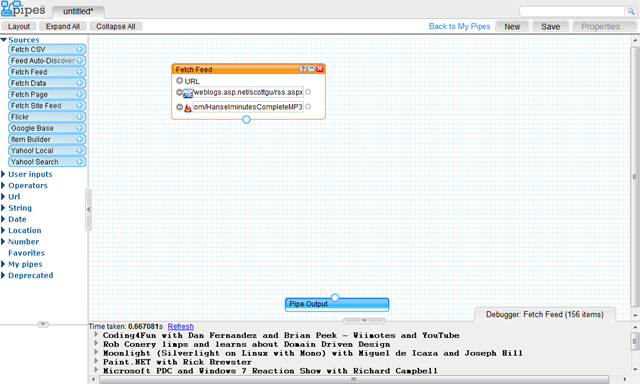Click the canvas vertical scrollbar
Screen dimensions: 640x384
click(x=635, y=177)
